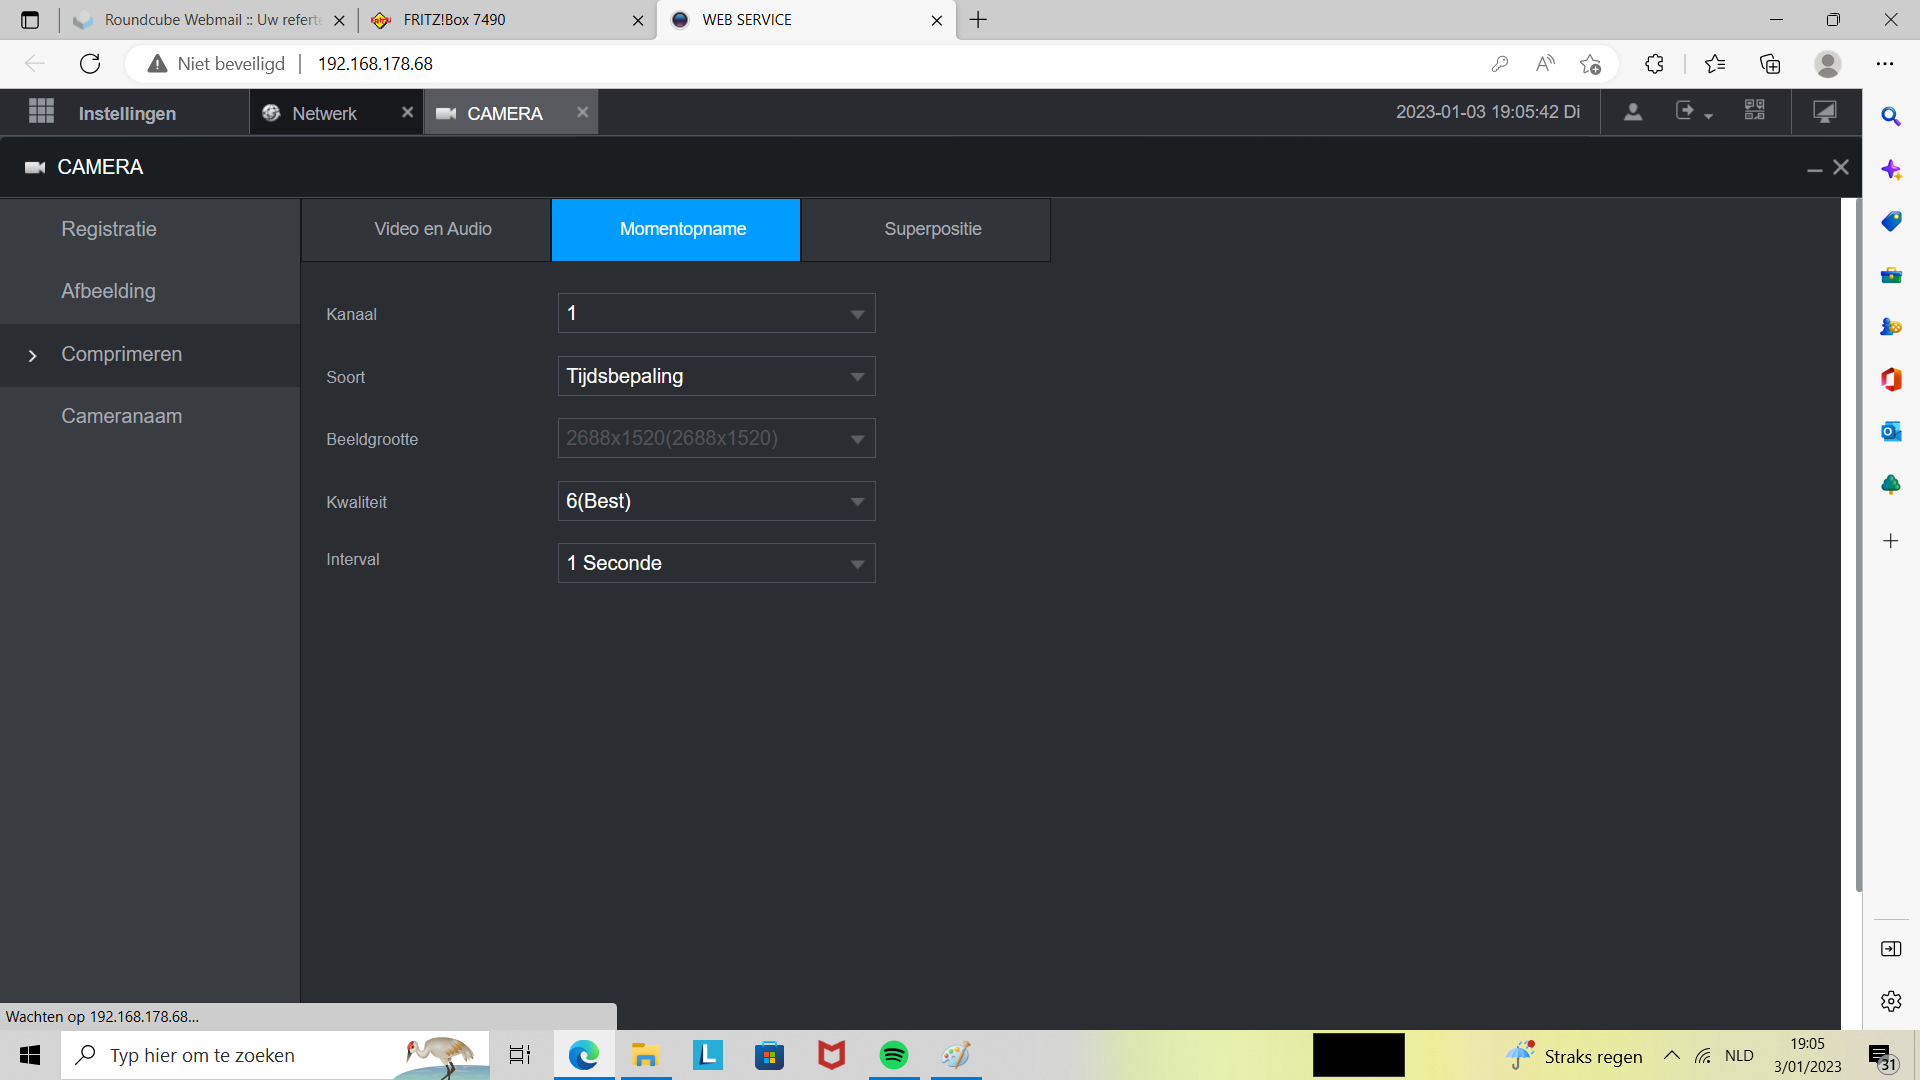Expand the Kwaliteit dropdown

tap(716, 502)
